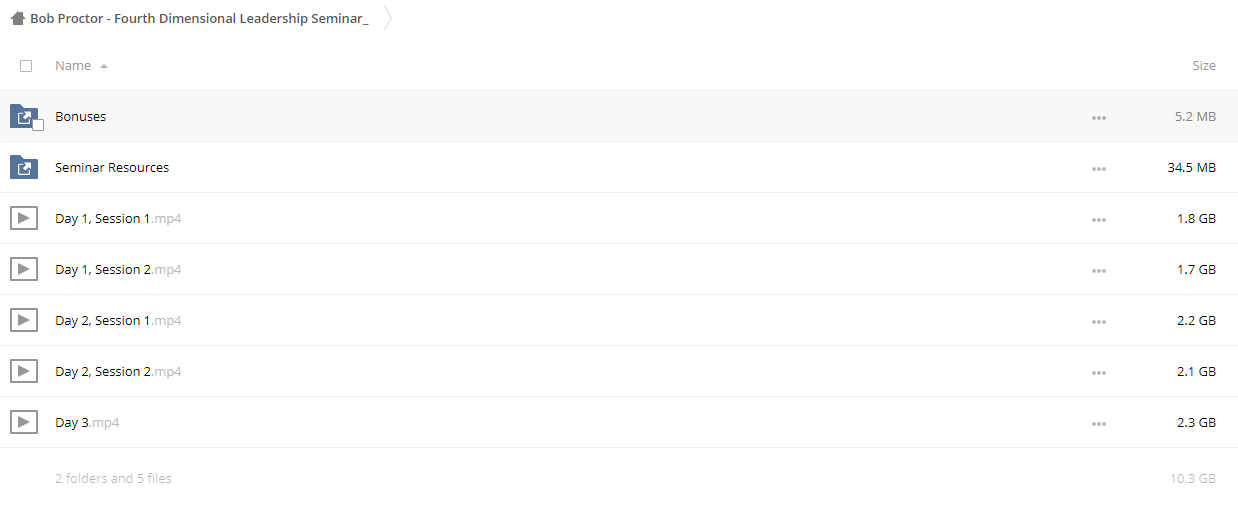Image resolution: width=1238 pixels, height=519 pixels.
Task: Toggle the select-all checkbox in header
Action: (x=26, y=66)
